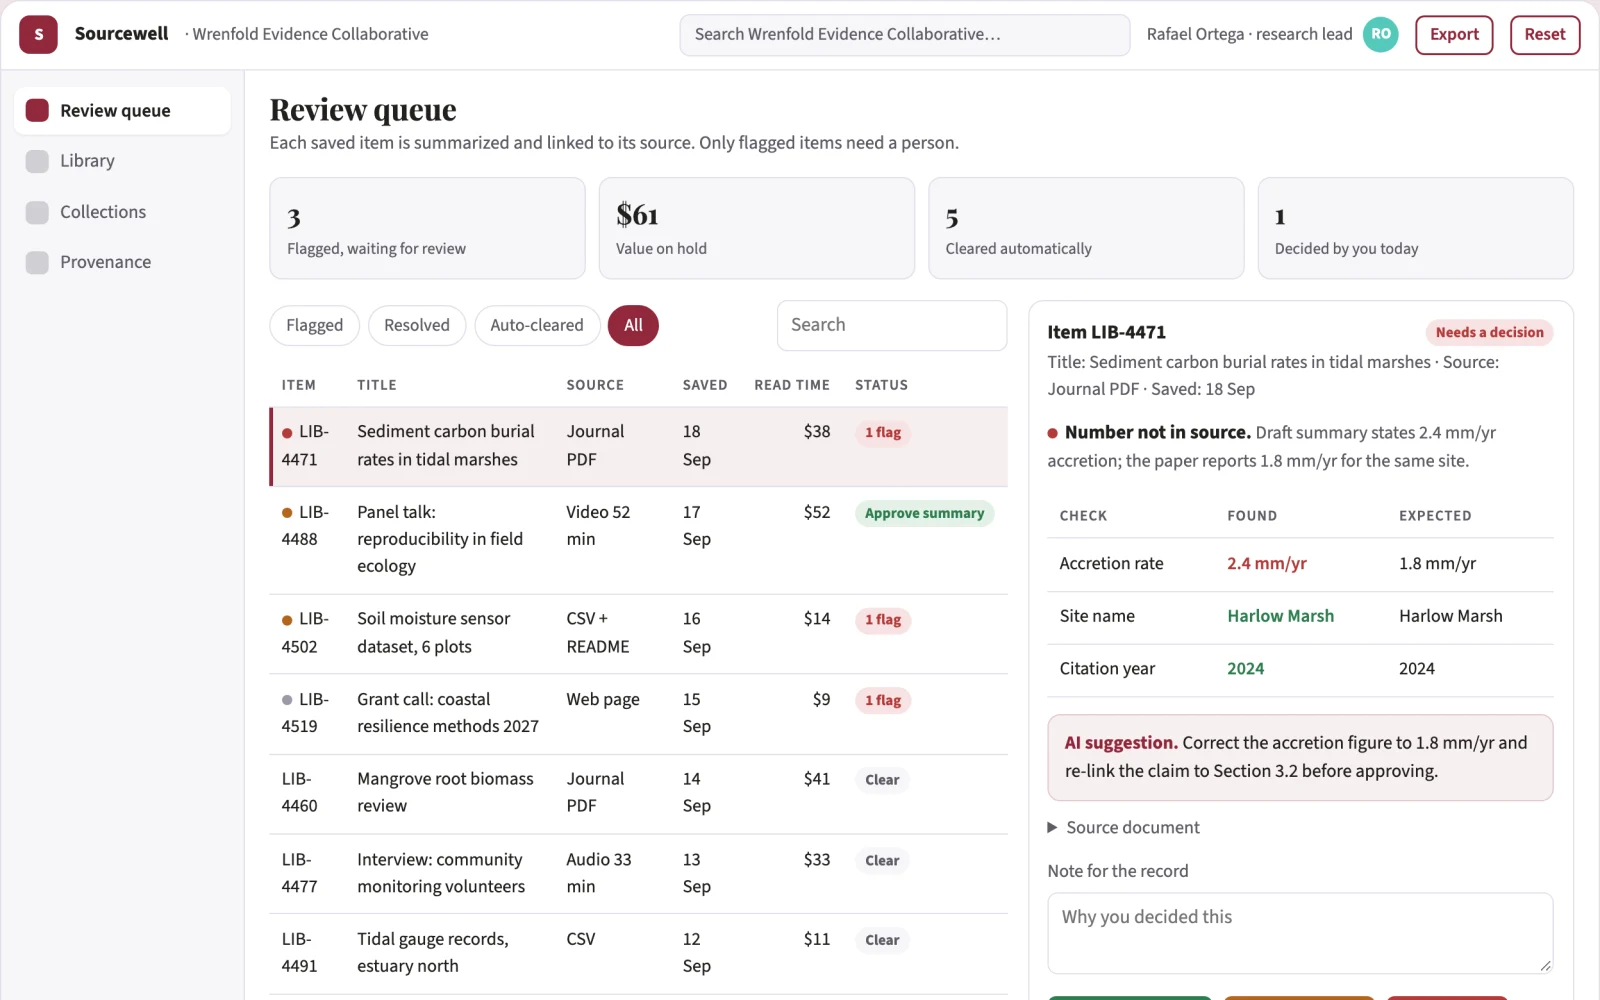1600x1000 pixels.
Task: Show only Flagged items
Action: coord(314,325)
